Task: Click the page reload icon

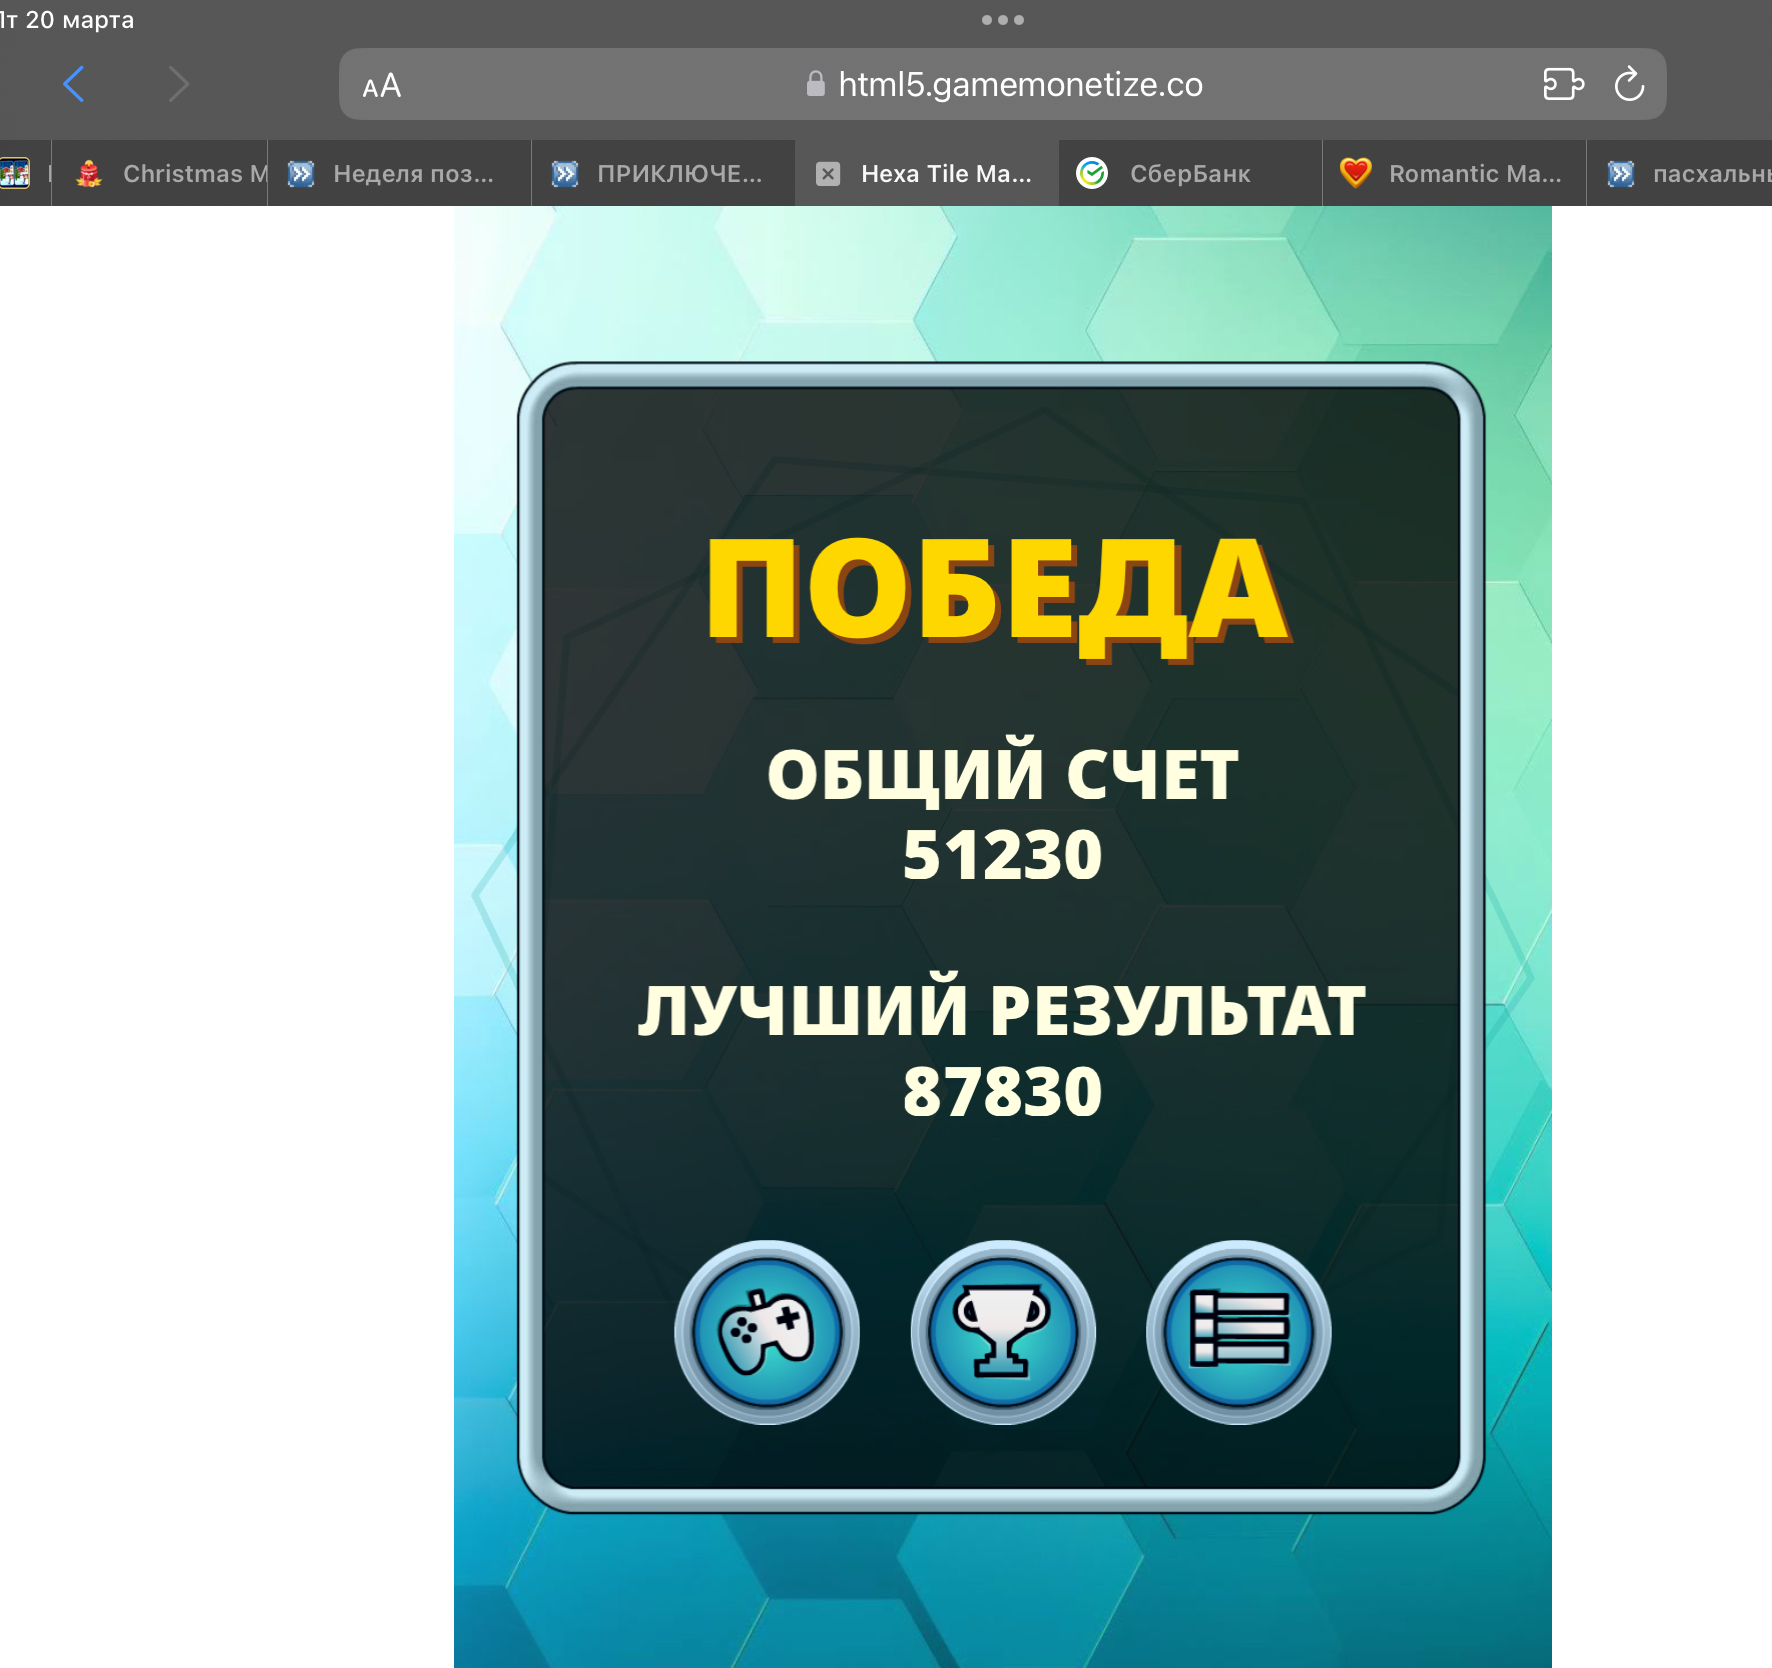Action: [x=1630, y=84]
